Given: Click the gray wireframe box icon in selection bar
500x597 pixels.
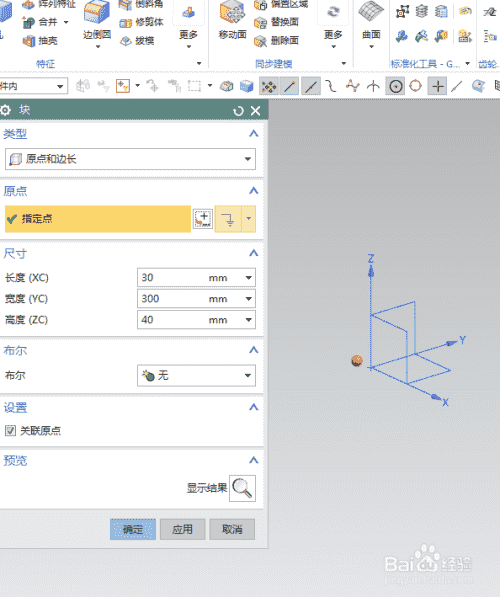Looking at the screenshot, I should (227, 86).
